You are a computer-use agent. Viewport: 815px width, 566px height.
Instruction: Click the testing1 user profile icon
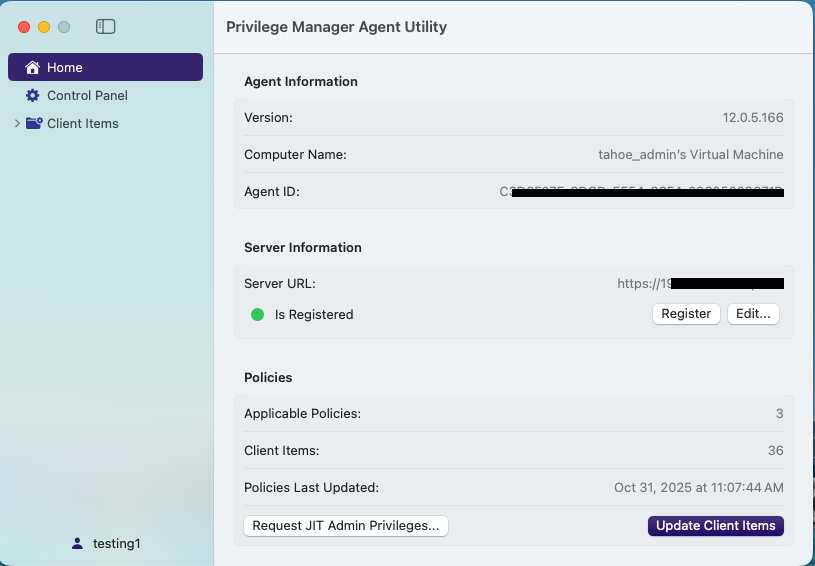pos(77,543)
